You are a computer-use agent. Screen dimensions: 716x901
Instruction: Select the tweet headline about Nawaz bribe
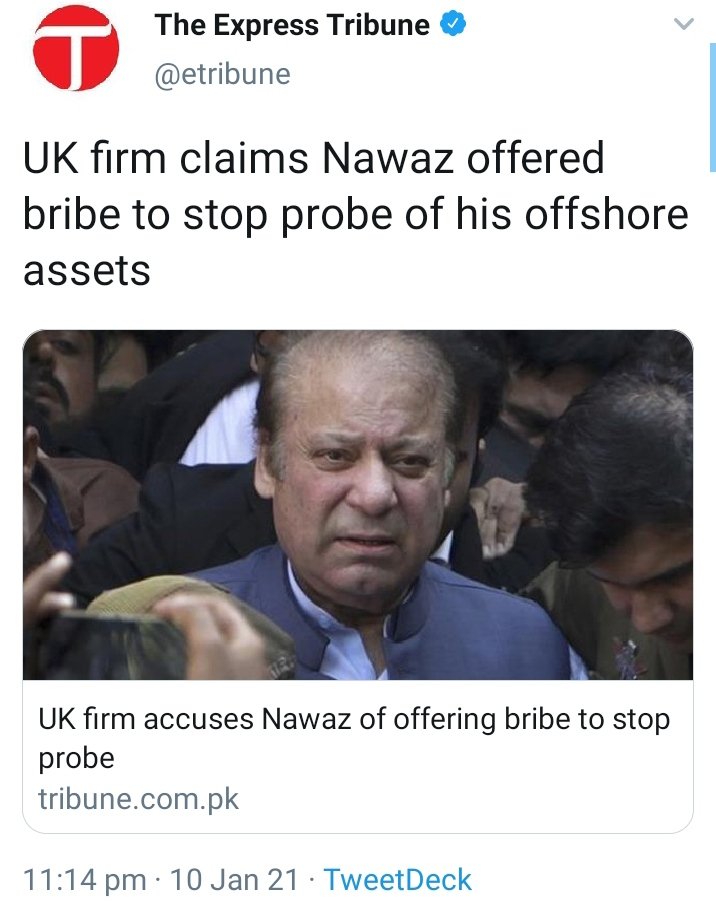(x=356, y=214)
